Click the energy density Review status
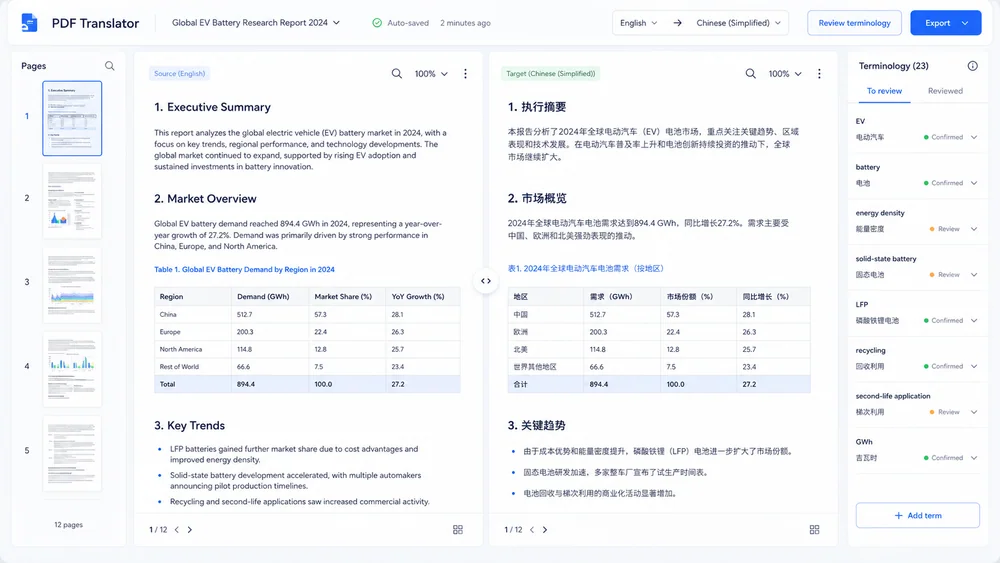 [945, 229]
